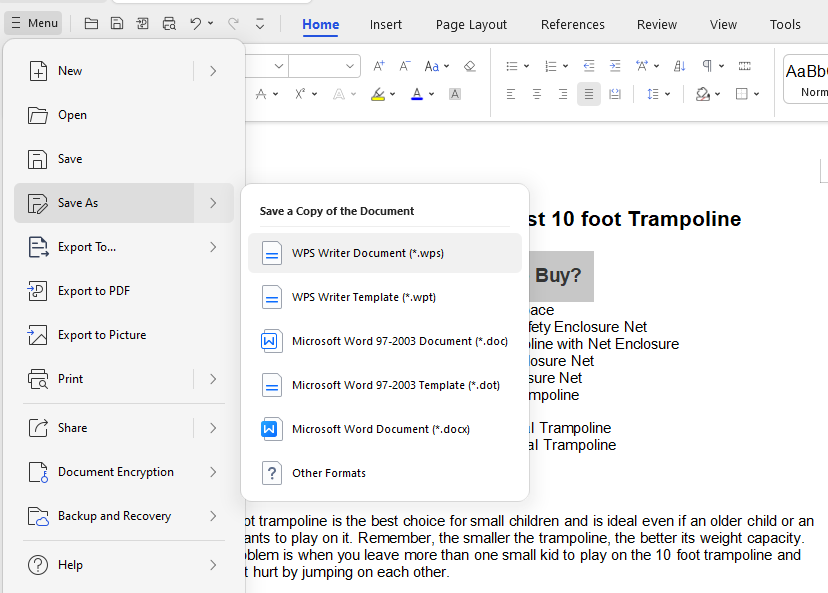Decrease the font size
The image size is (828, 593).
[x=404, y=65]
